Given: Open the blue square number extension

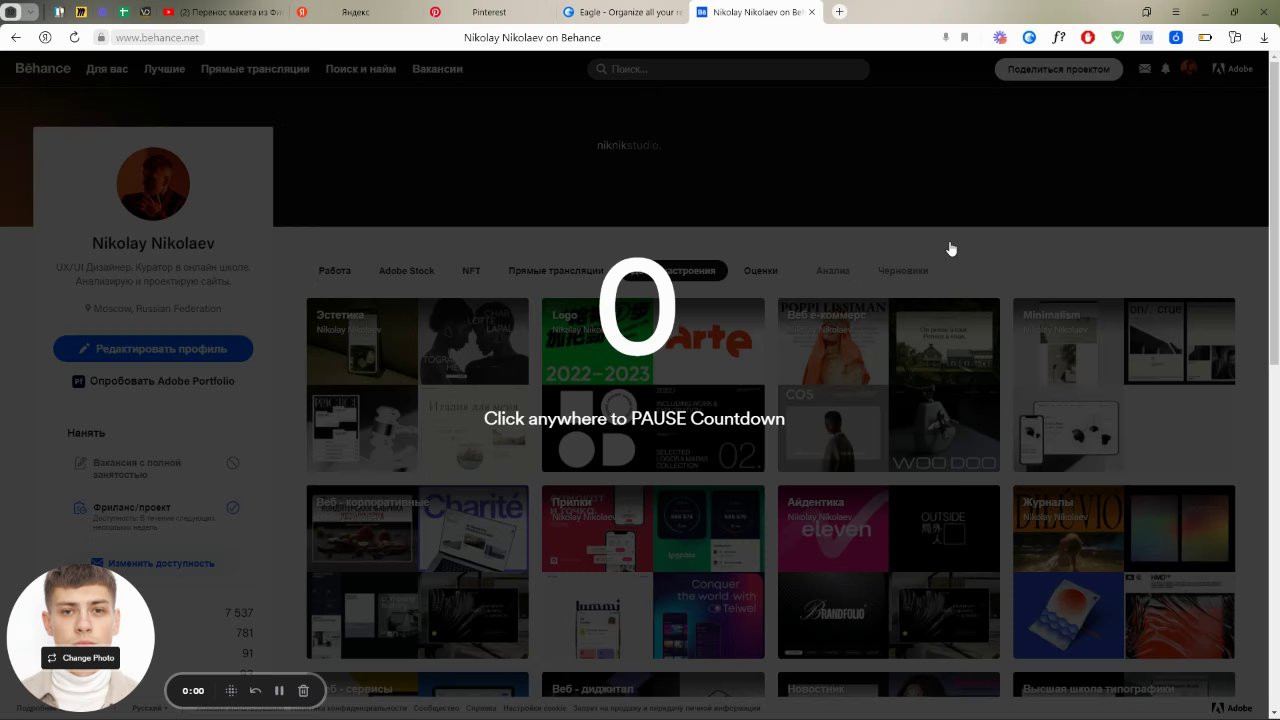Looking at the screenshot, I should pos(1176,37).
